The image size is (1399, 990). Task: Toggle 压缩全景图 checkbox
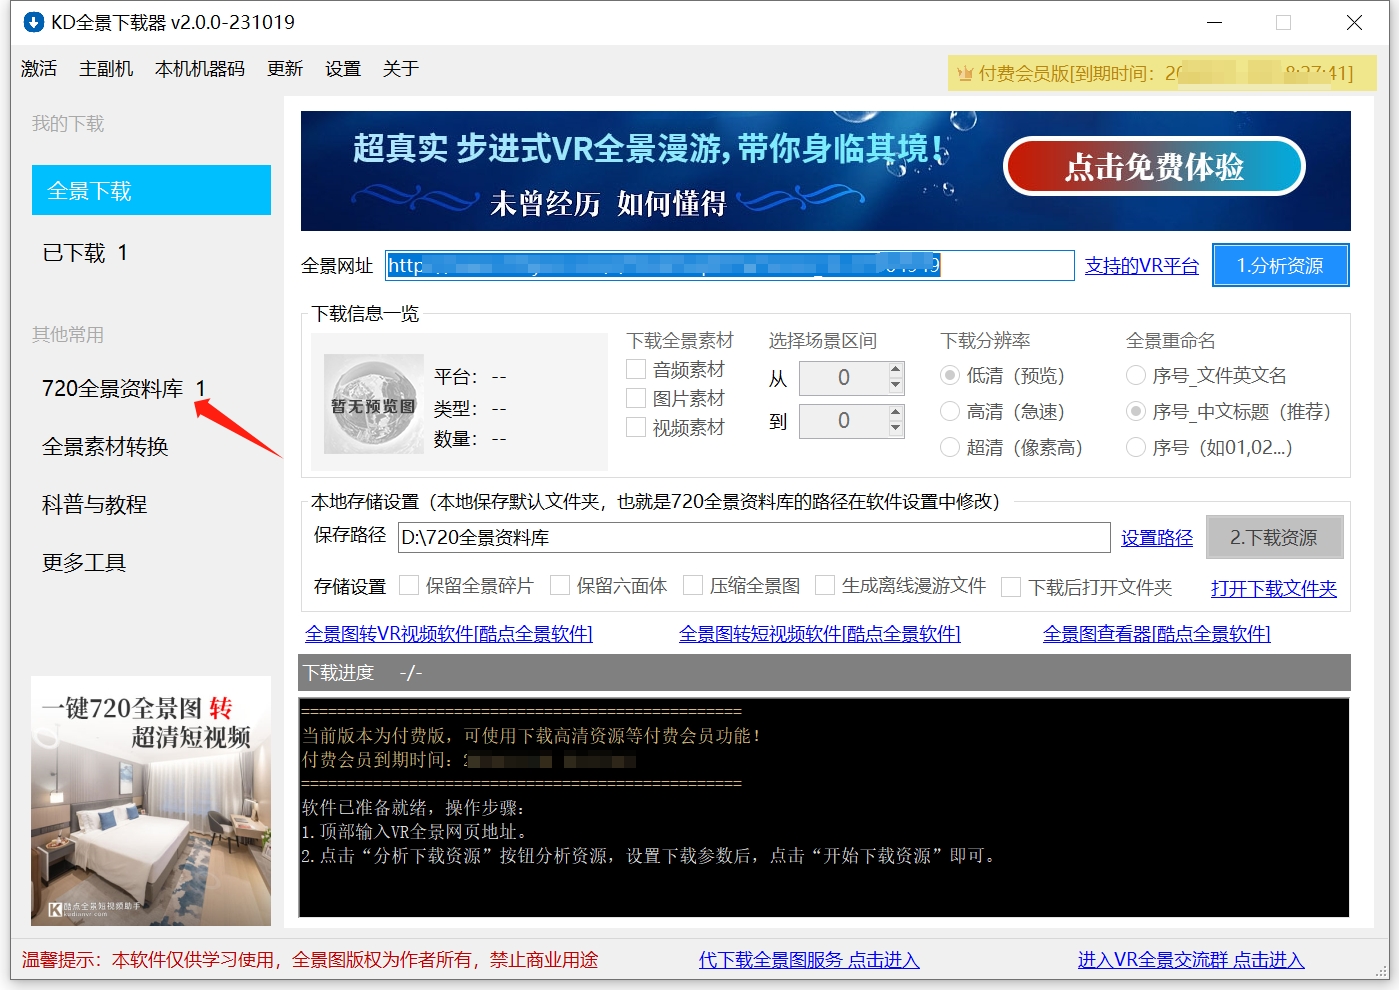tap(693, 585)
